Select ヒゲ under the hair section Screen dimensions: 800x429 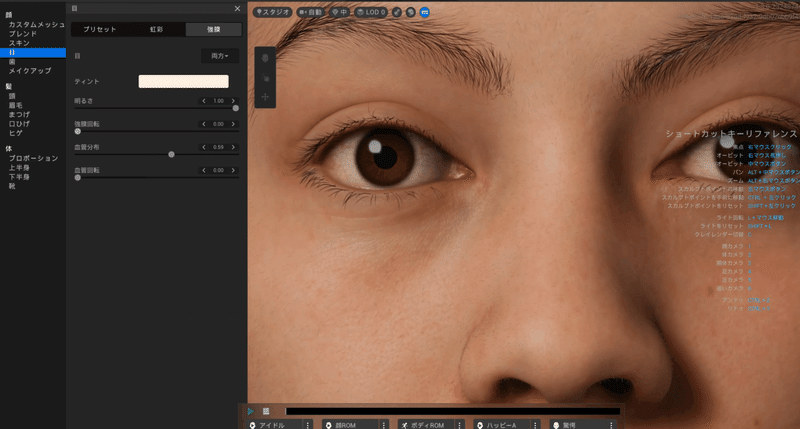[x=15, y=133]
